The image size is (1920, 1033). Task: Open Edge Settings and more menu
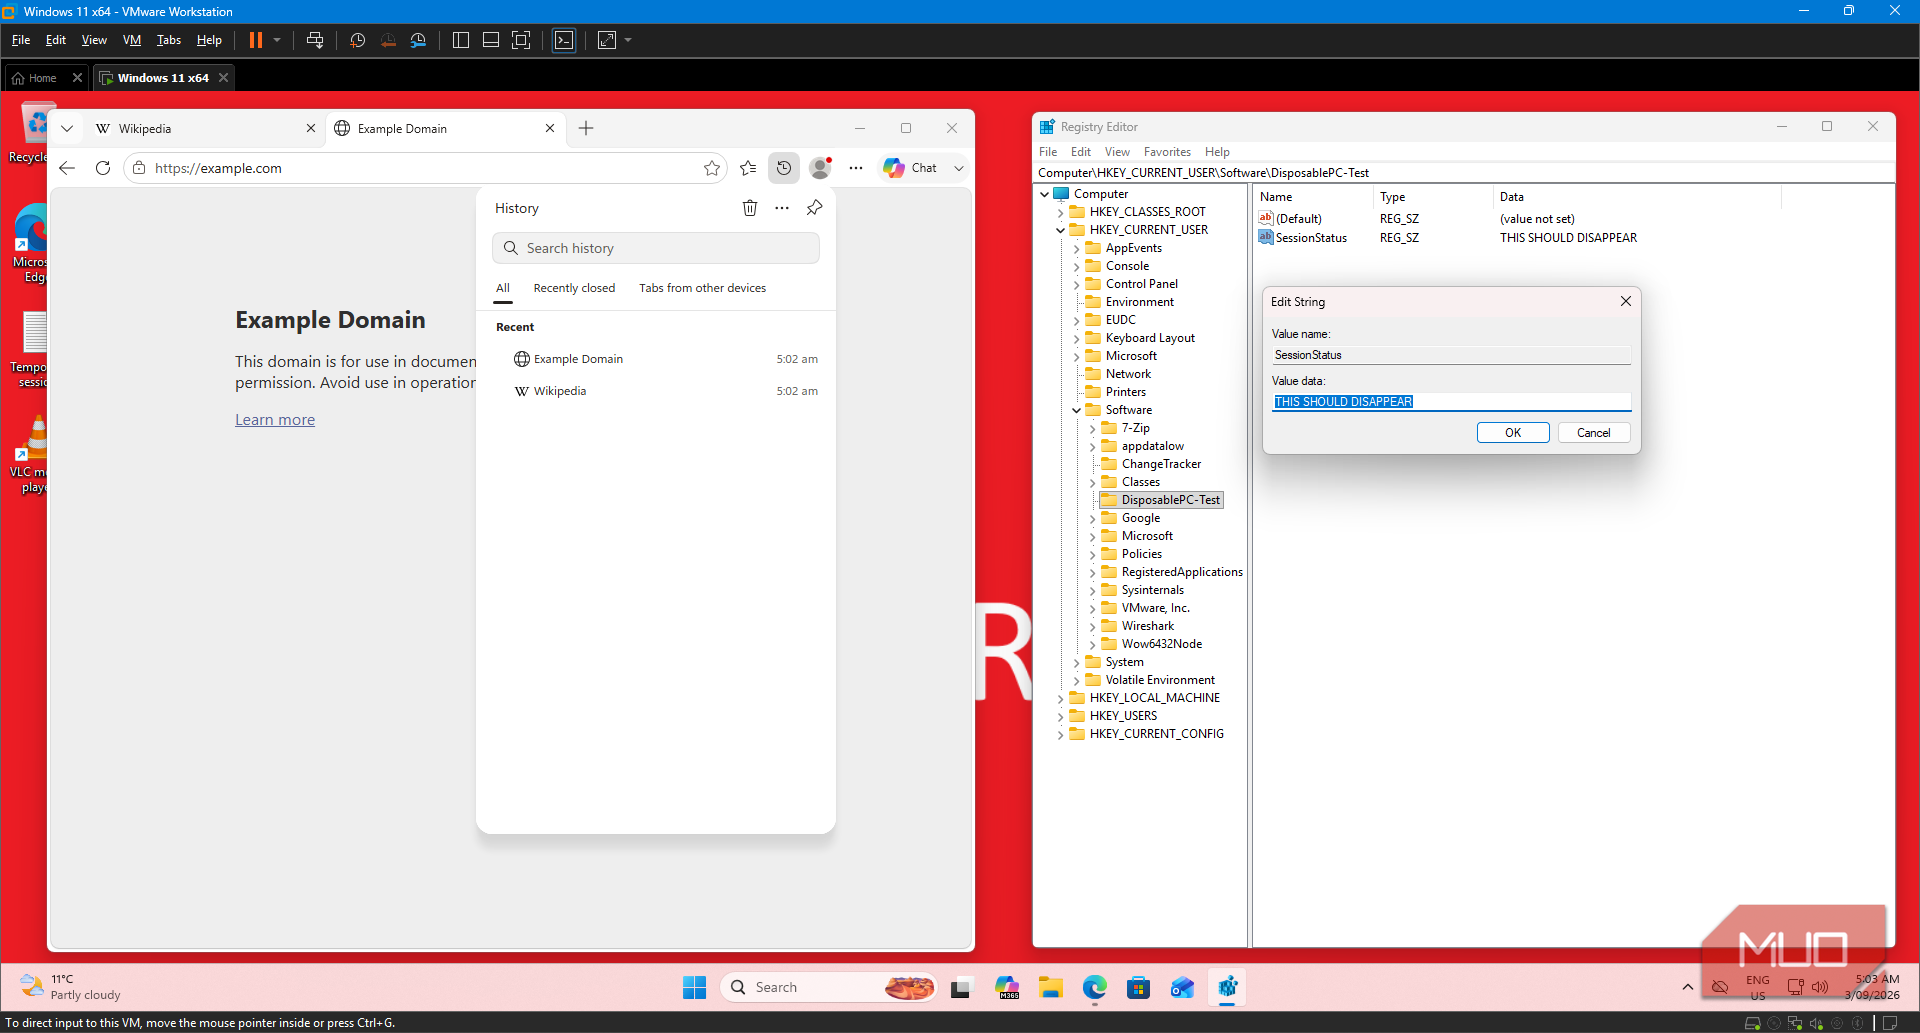coord(856,168)
